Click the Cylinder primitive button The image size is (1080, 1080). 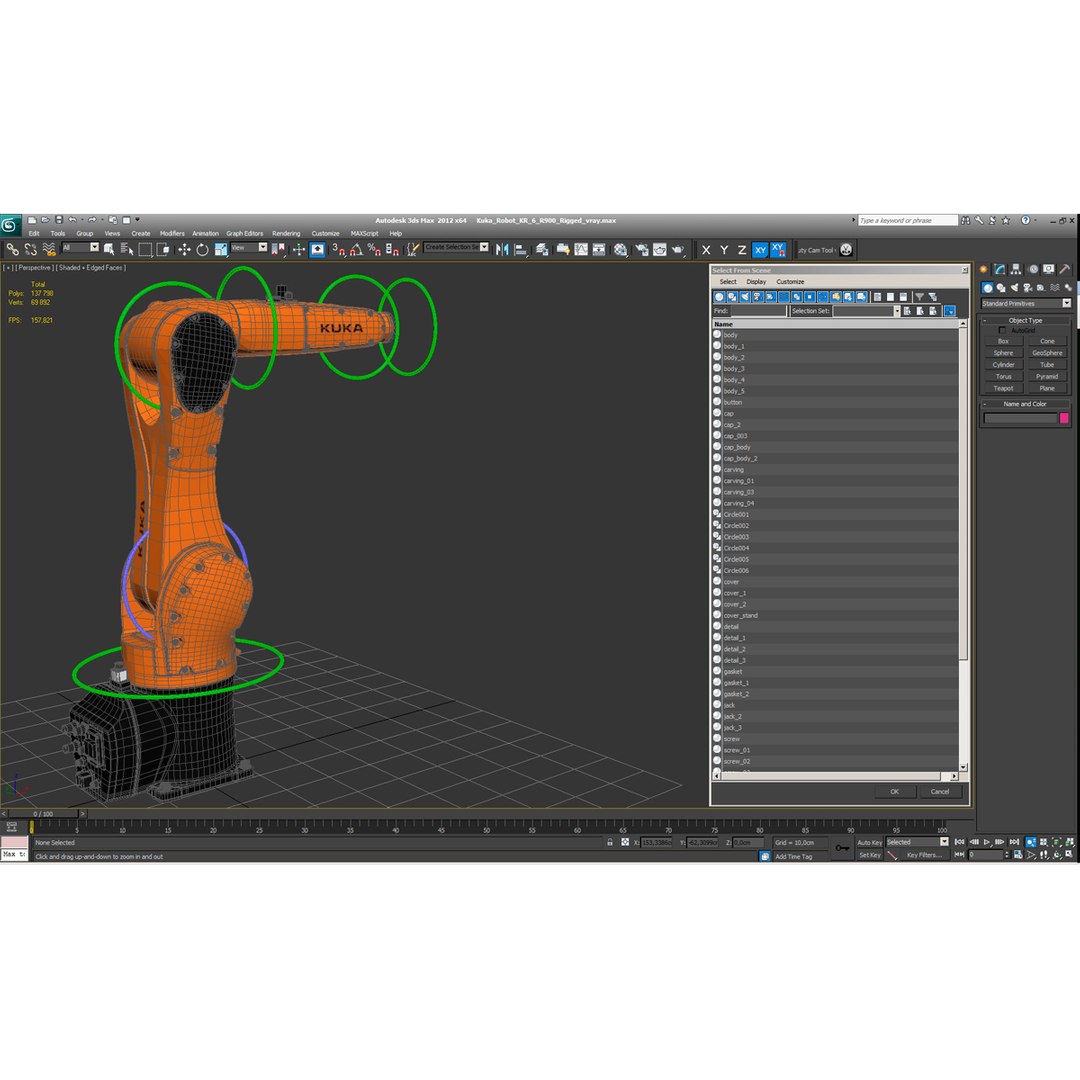coord(1004,365)
